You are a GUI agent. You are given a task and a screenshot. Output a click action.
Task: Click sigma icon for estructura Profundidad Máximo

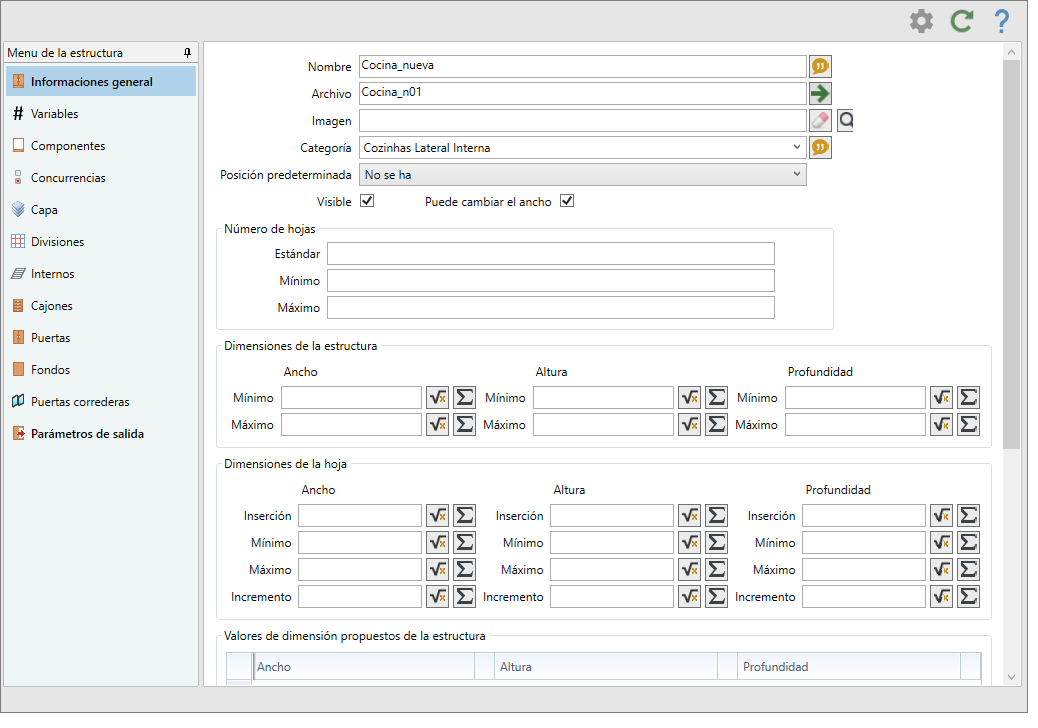[968, 424]
